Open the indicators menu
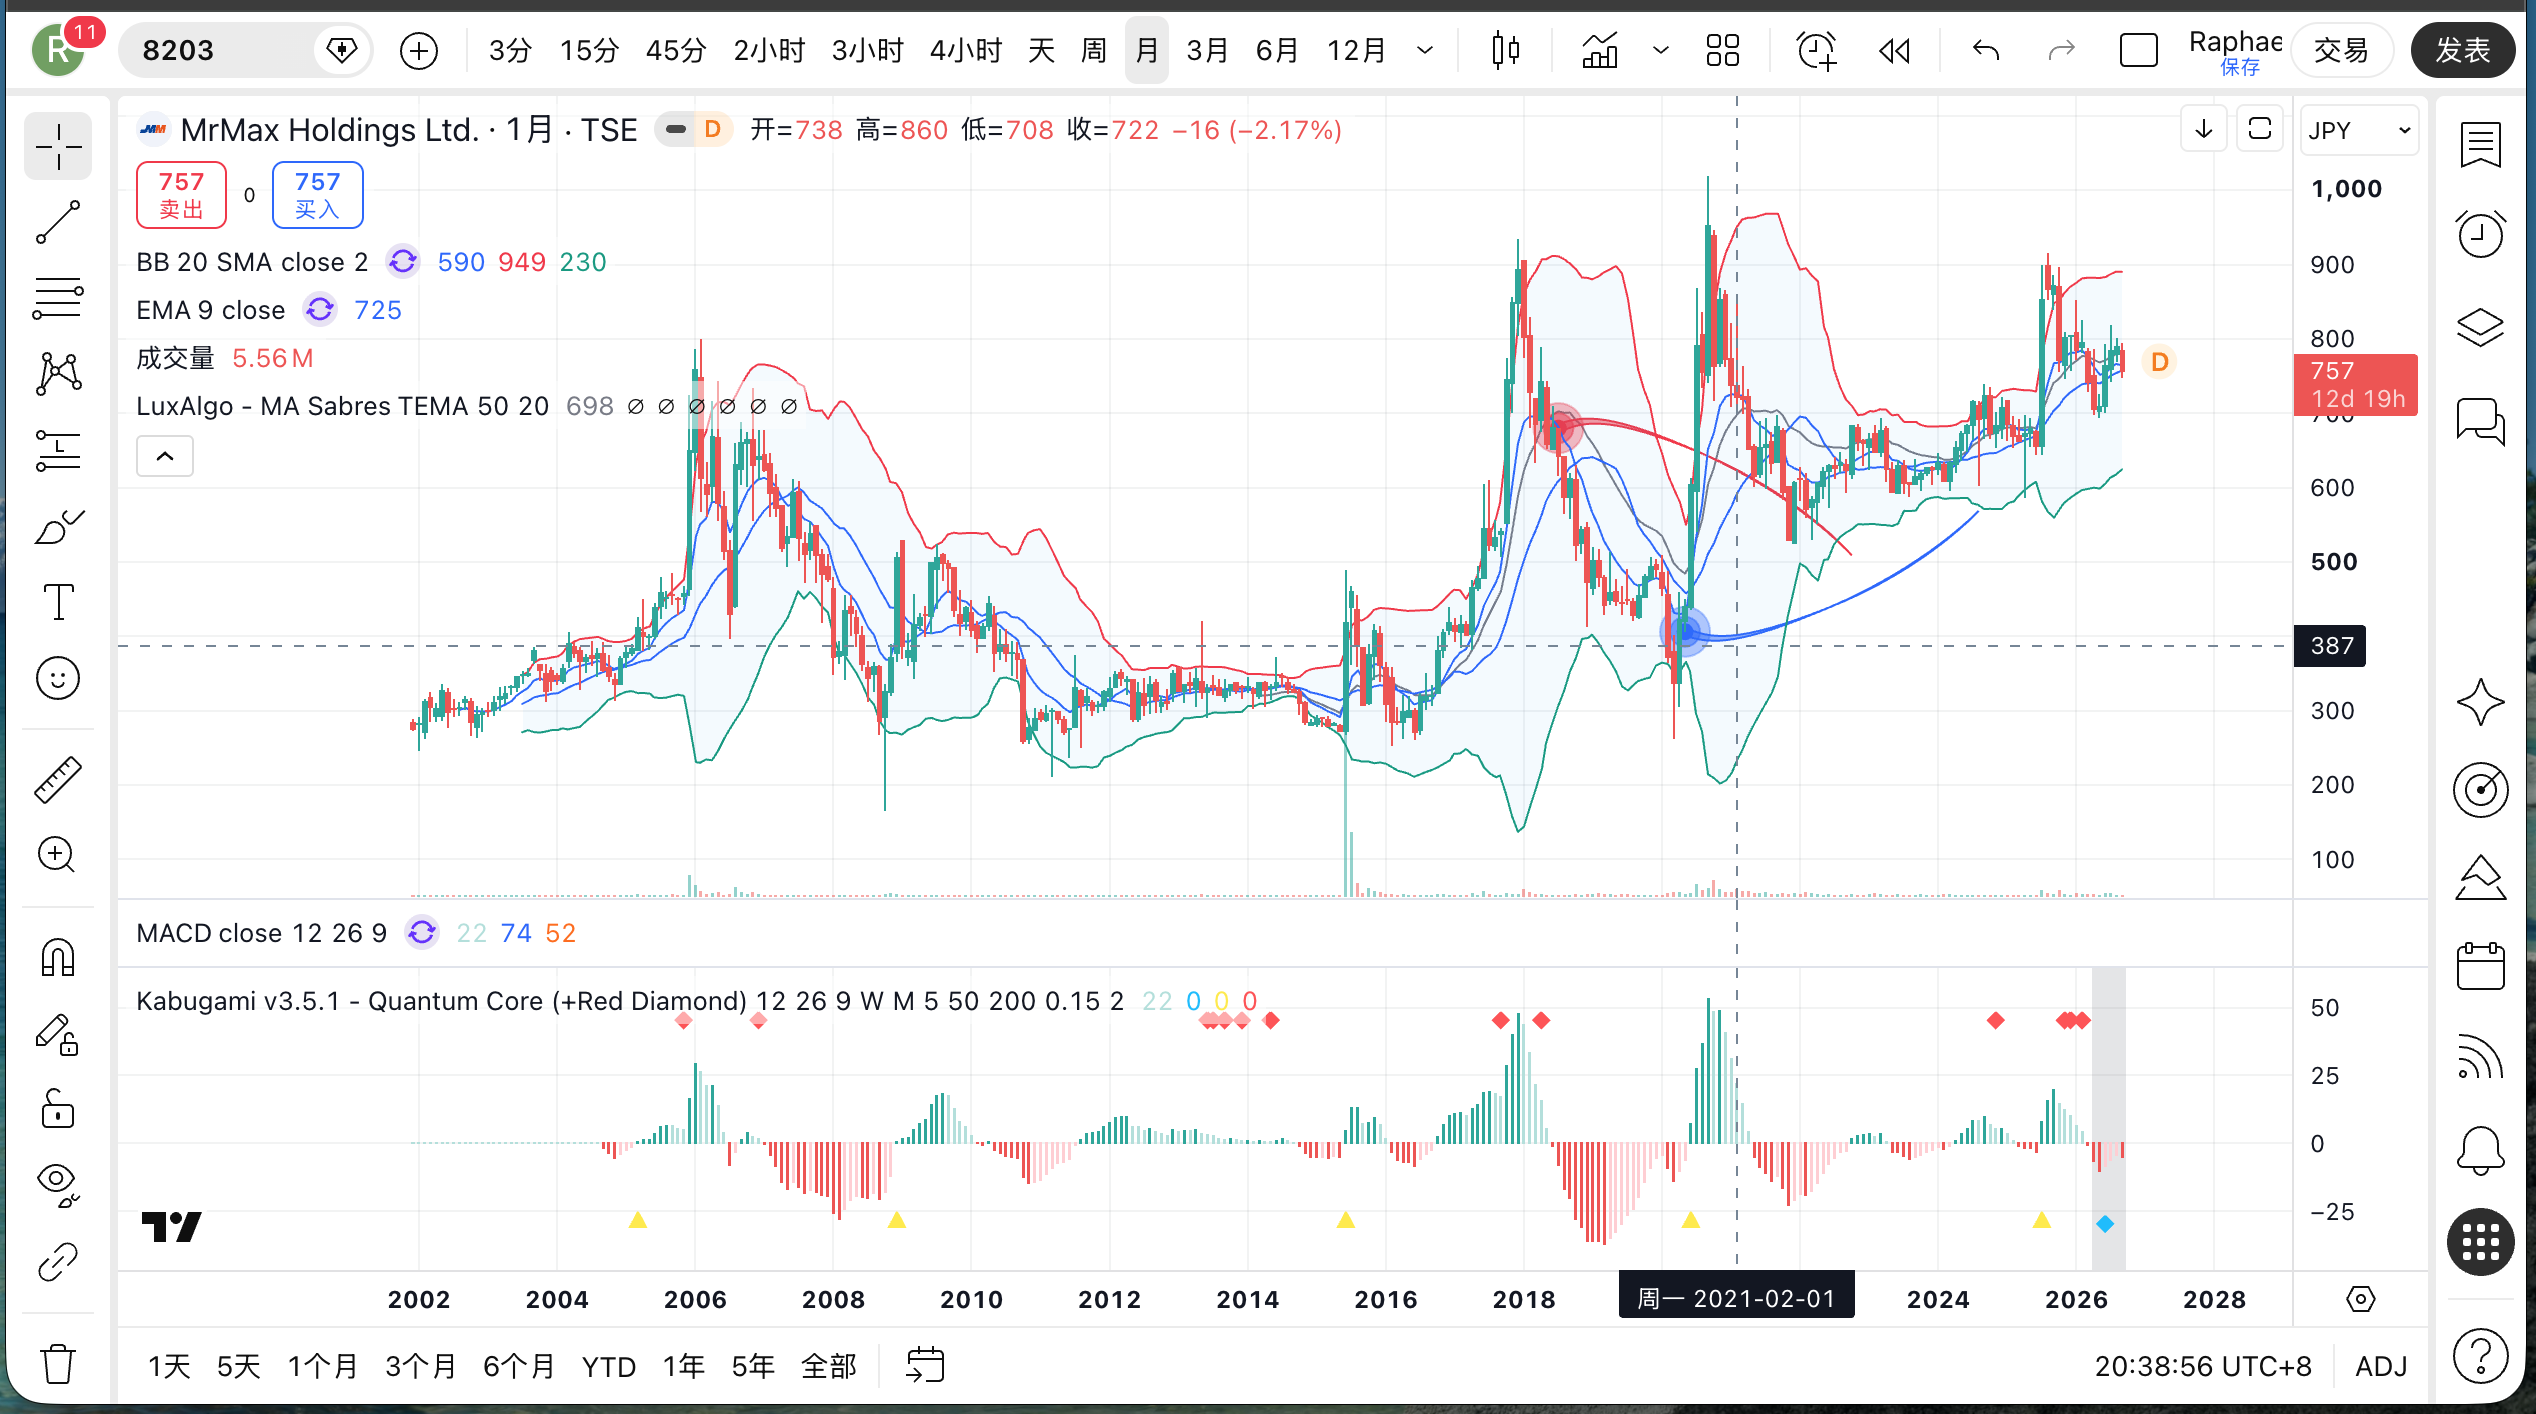 pos(1599,50)
